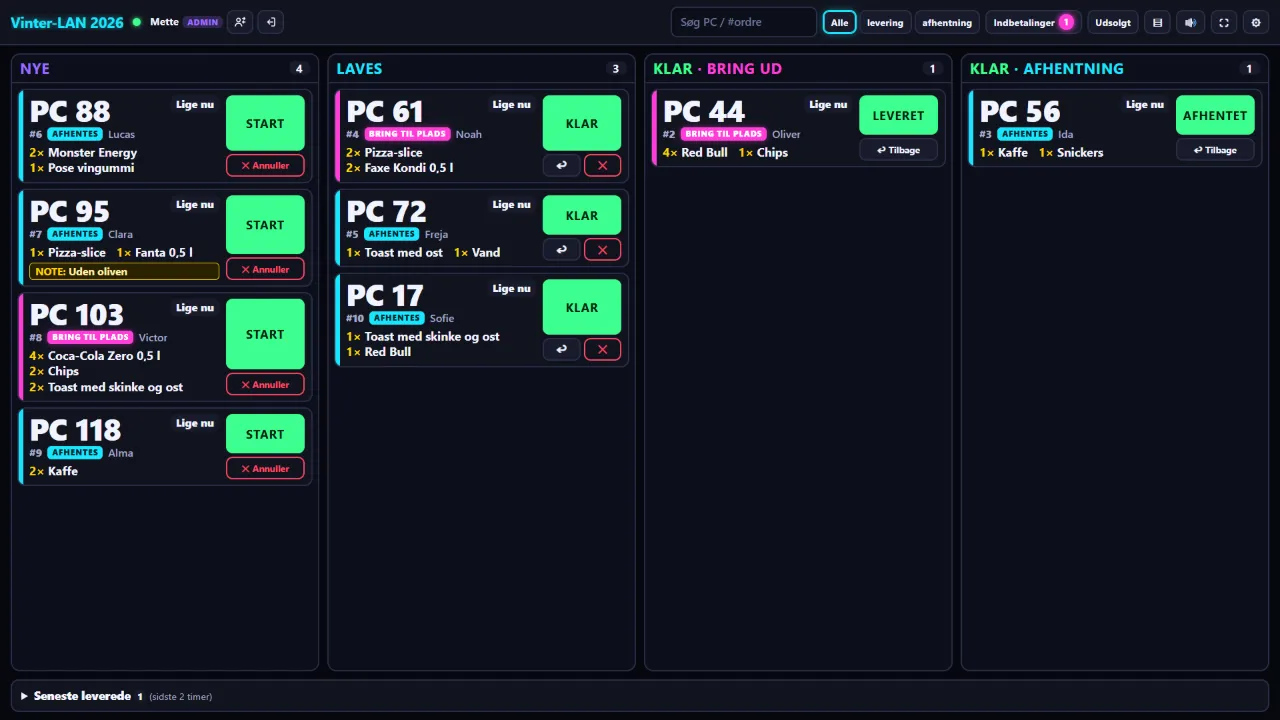This screenshot has height=720, width=1280.
Task: Send PC 17 order back with return arrow
Action: 562,349
